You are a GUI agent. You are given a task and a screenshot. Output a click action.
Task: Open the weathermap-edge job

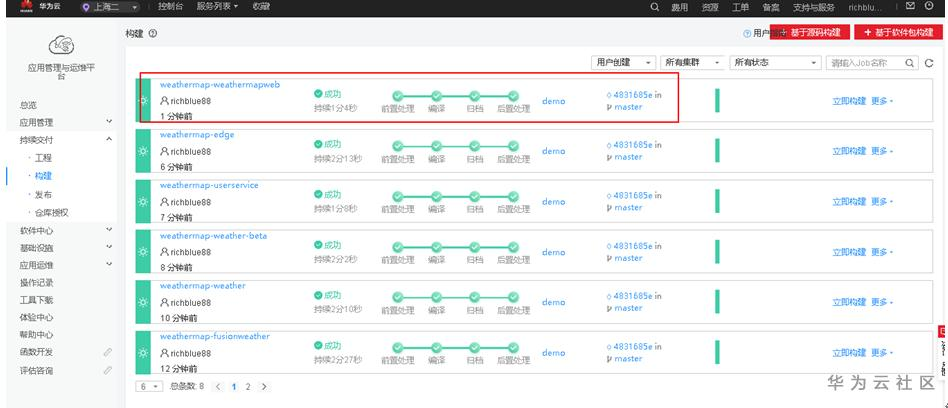pyautogui.click(x=196, y=135)
